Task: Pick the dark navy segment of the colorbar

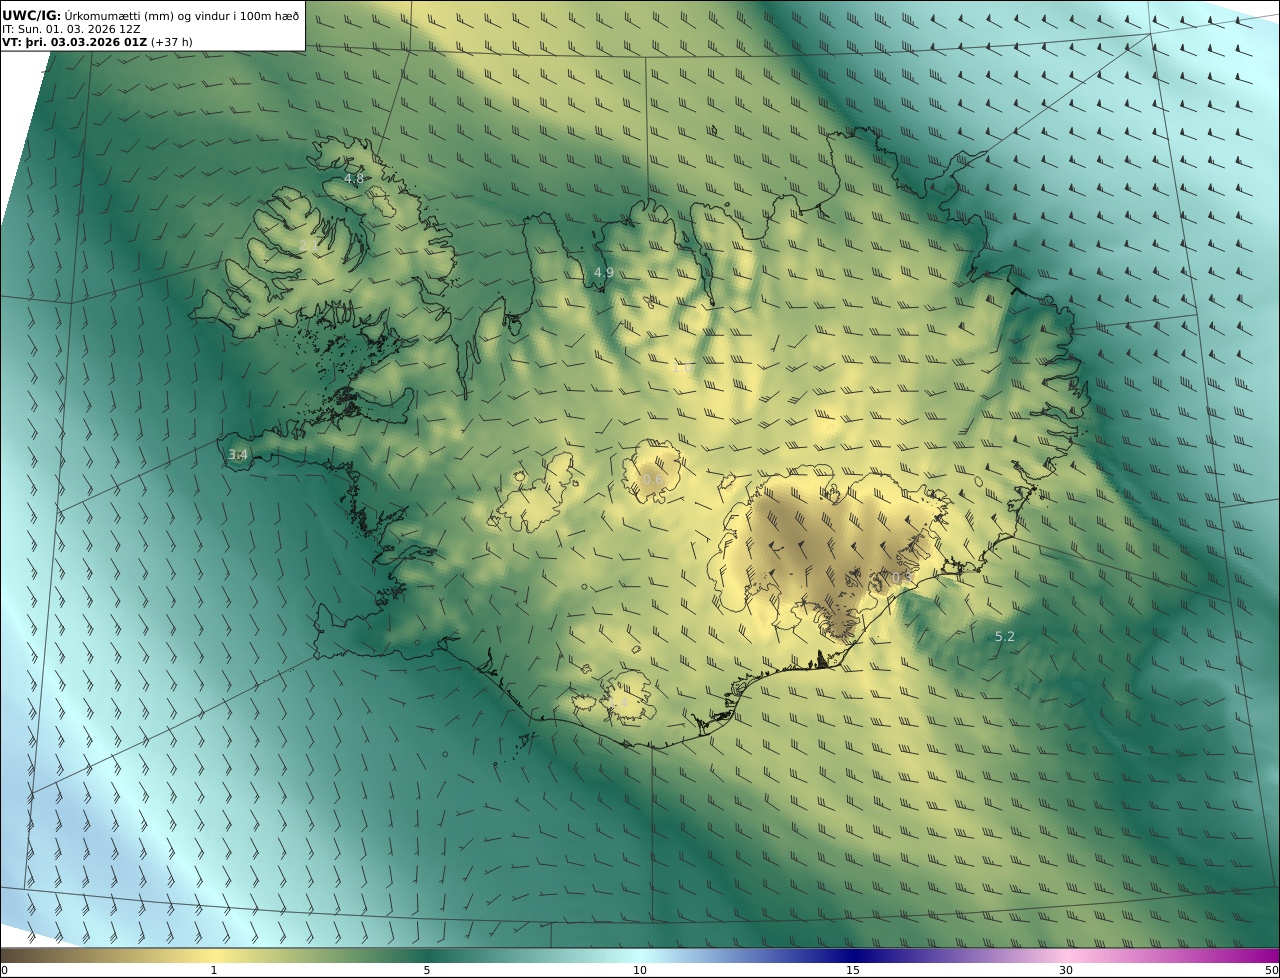Action: coord(853,955)
